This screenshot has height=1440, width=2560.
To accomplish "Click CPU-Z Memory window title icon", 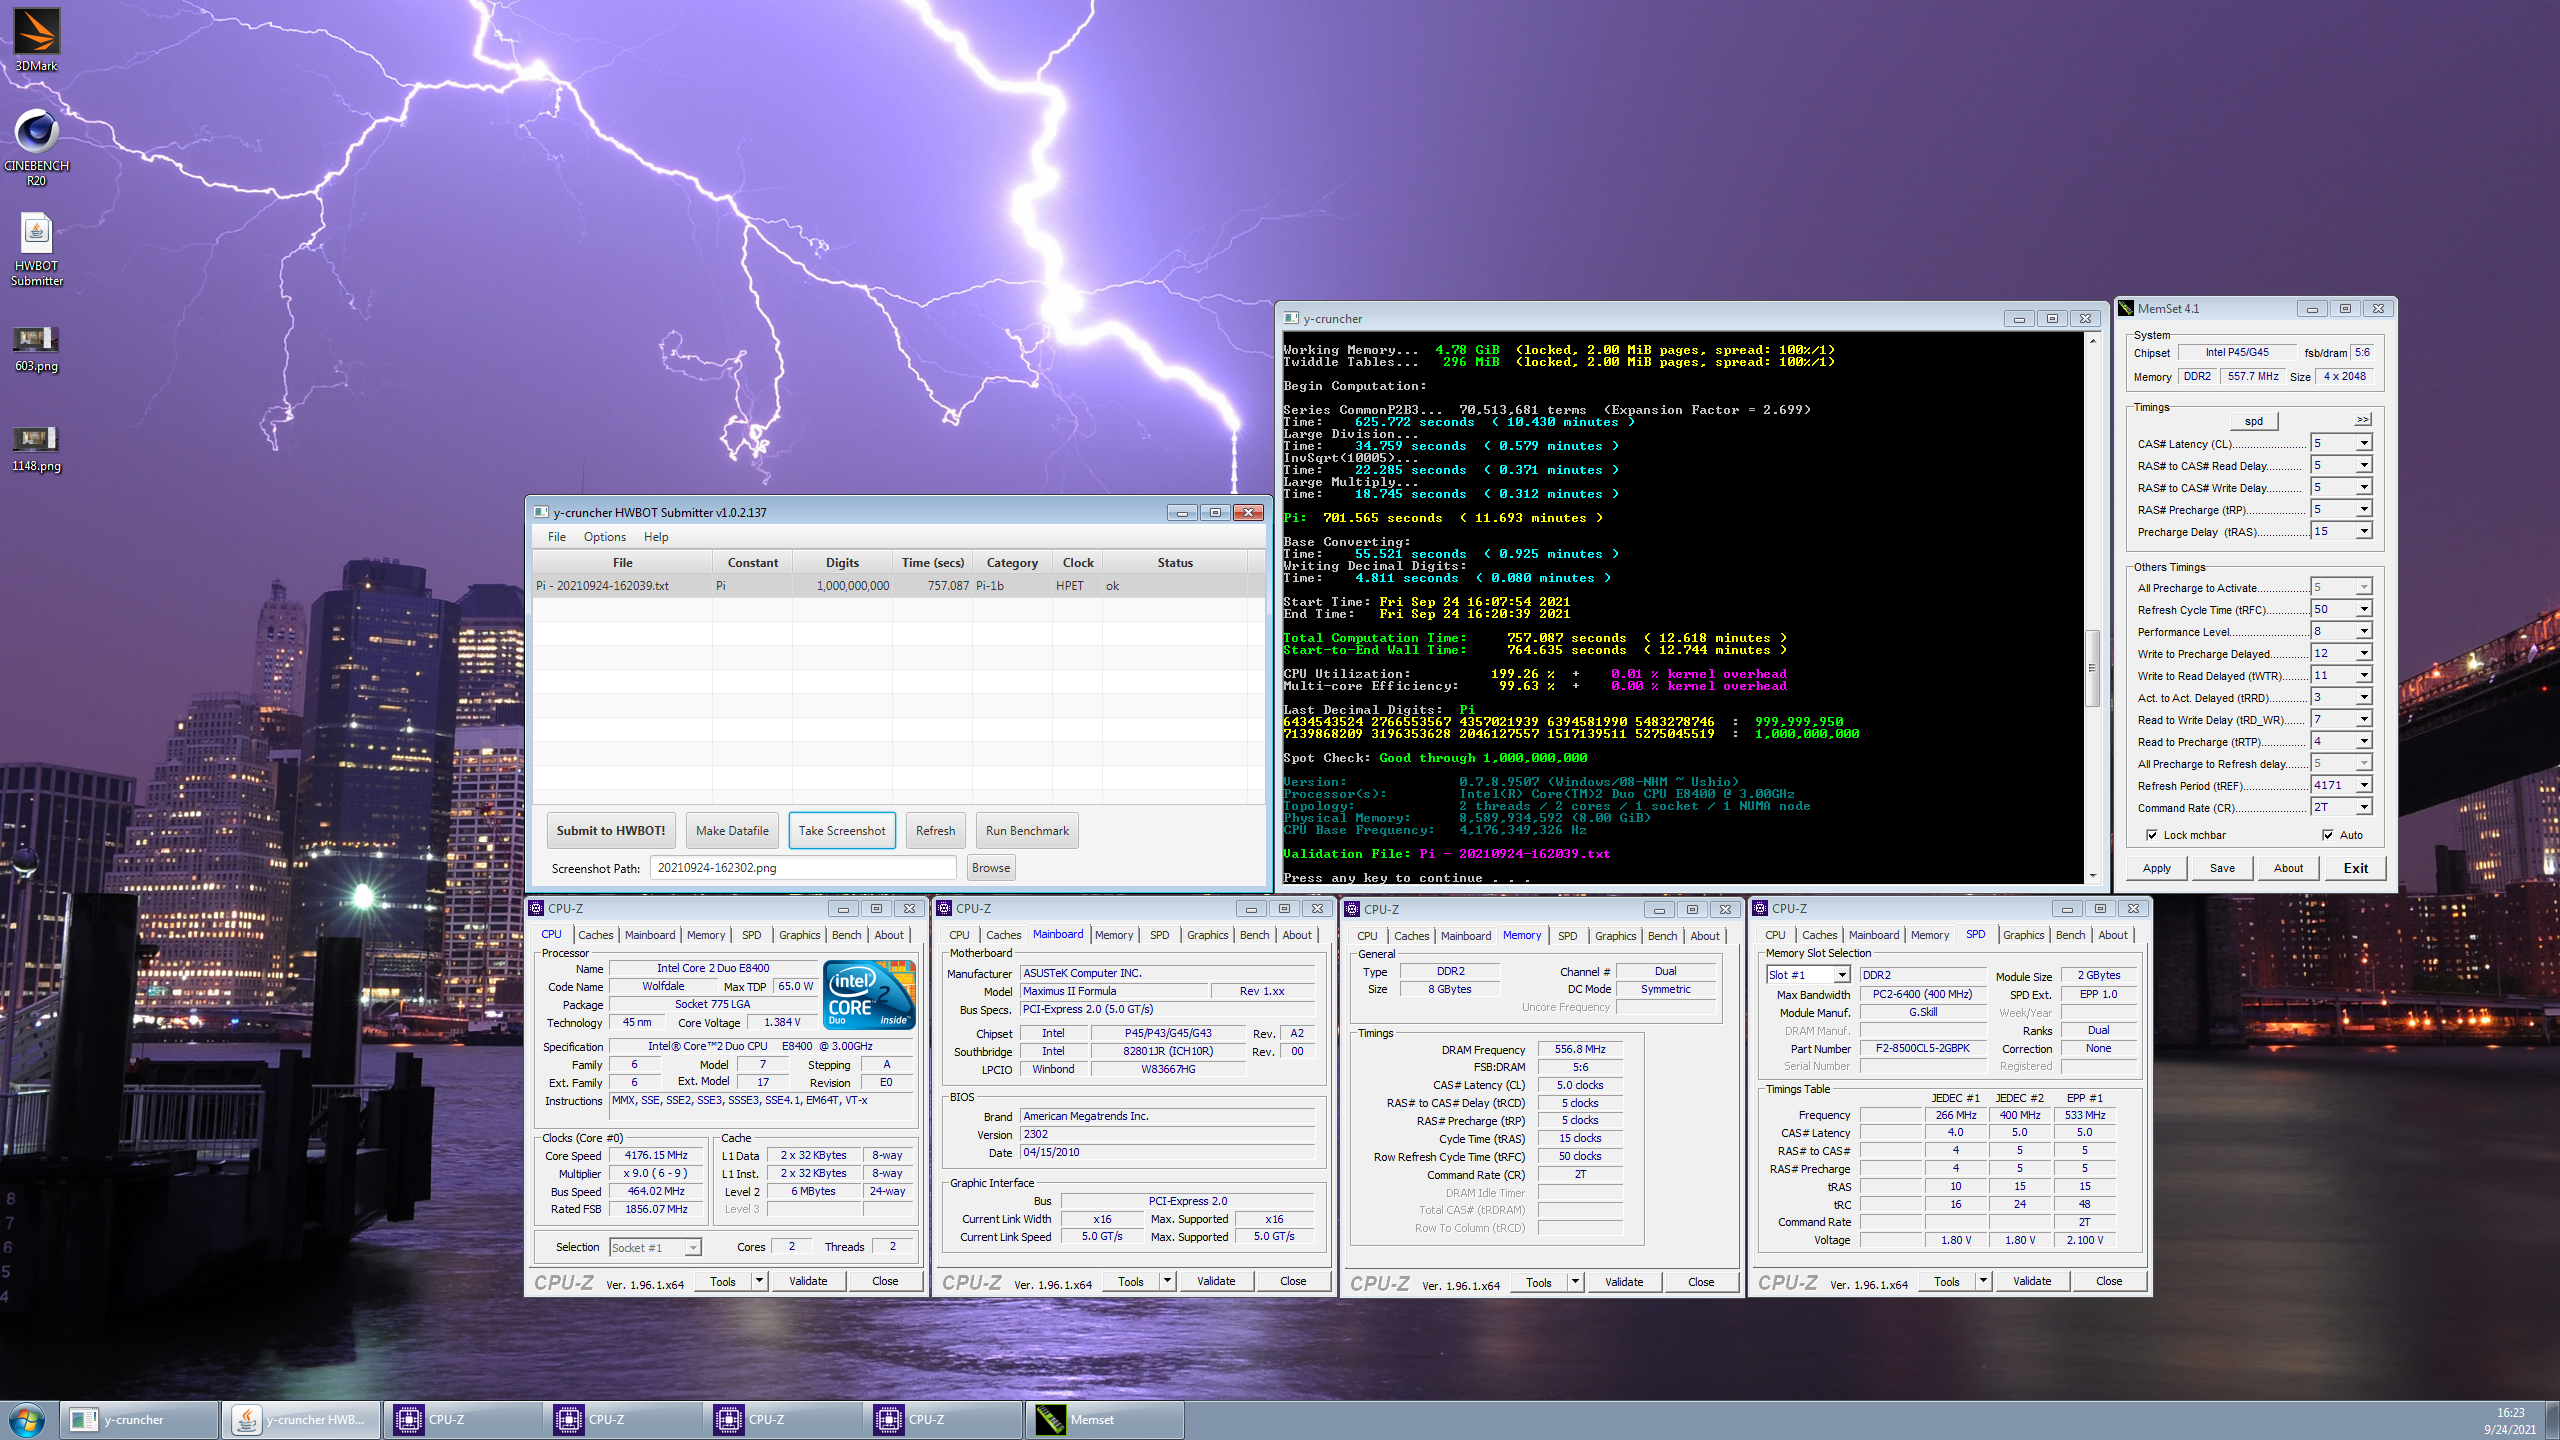I will (1352, 909).
